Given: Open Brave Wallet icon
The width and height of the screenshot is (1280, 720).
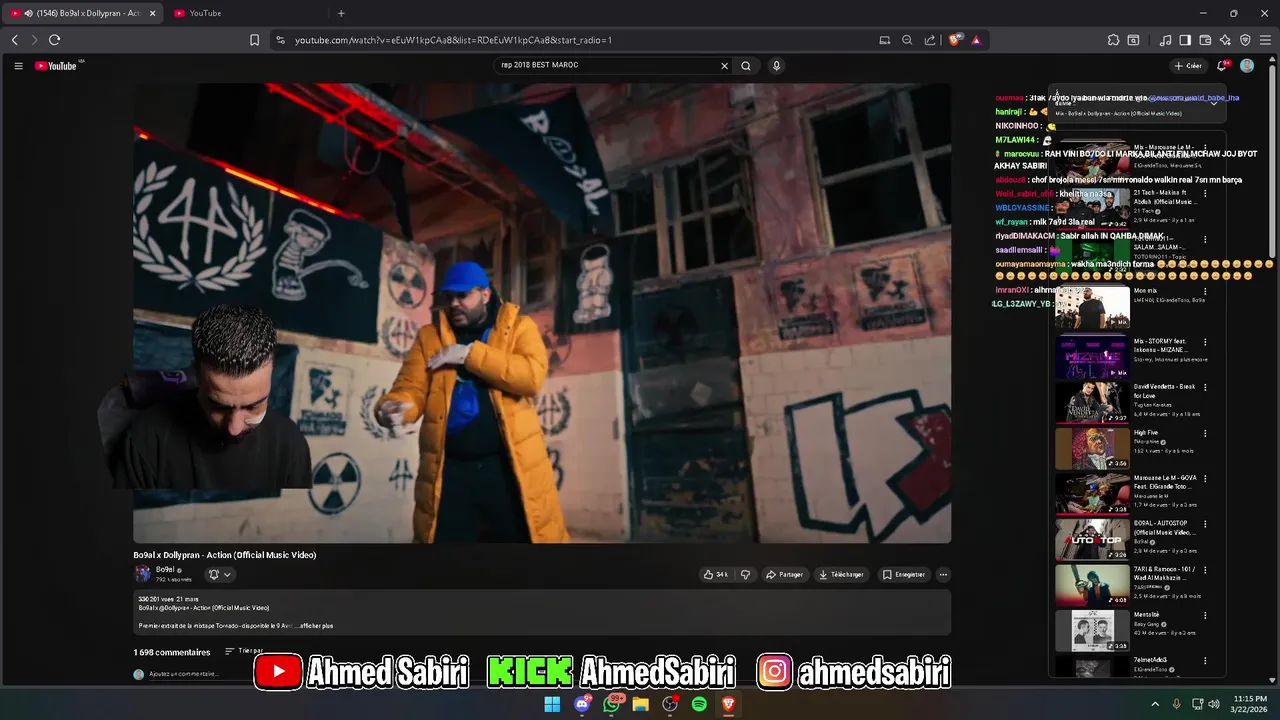Looking at the screenshot, I should pyautogui.click(x=1205, y=40).
